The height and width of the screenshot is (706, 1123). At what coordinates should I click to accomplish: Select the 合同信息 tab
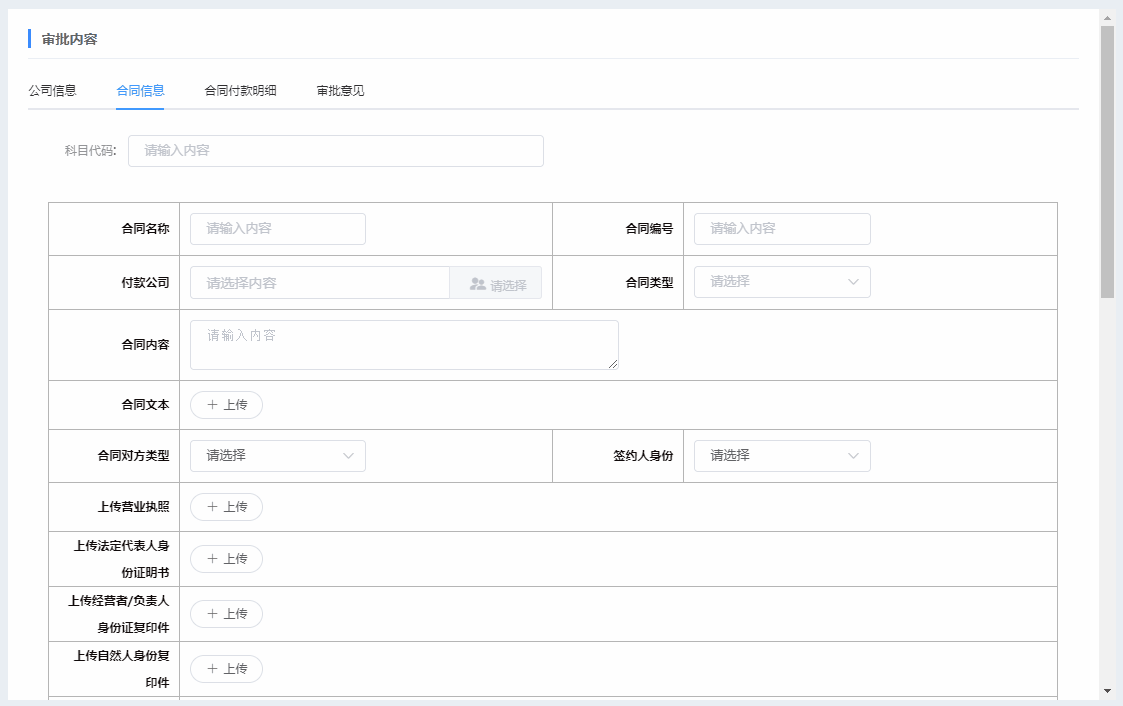140,91
